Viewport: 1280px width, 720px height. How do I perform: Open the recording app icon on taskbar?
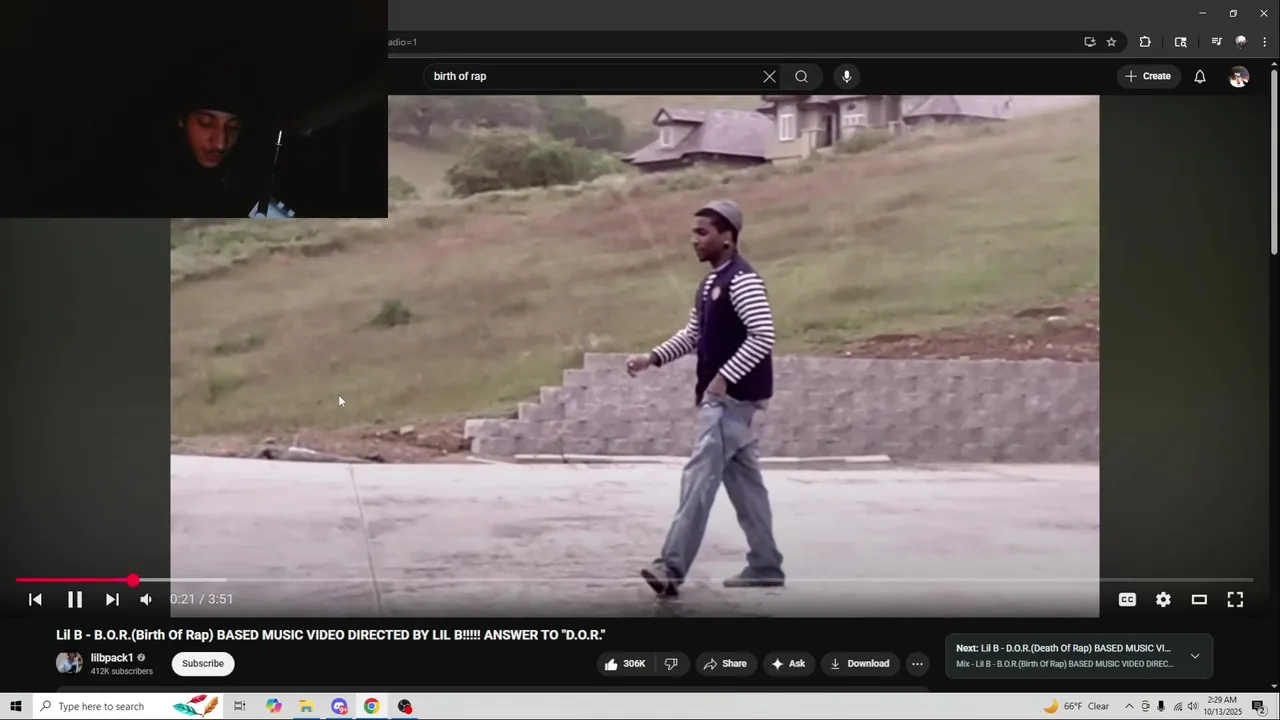point(405,706)
